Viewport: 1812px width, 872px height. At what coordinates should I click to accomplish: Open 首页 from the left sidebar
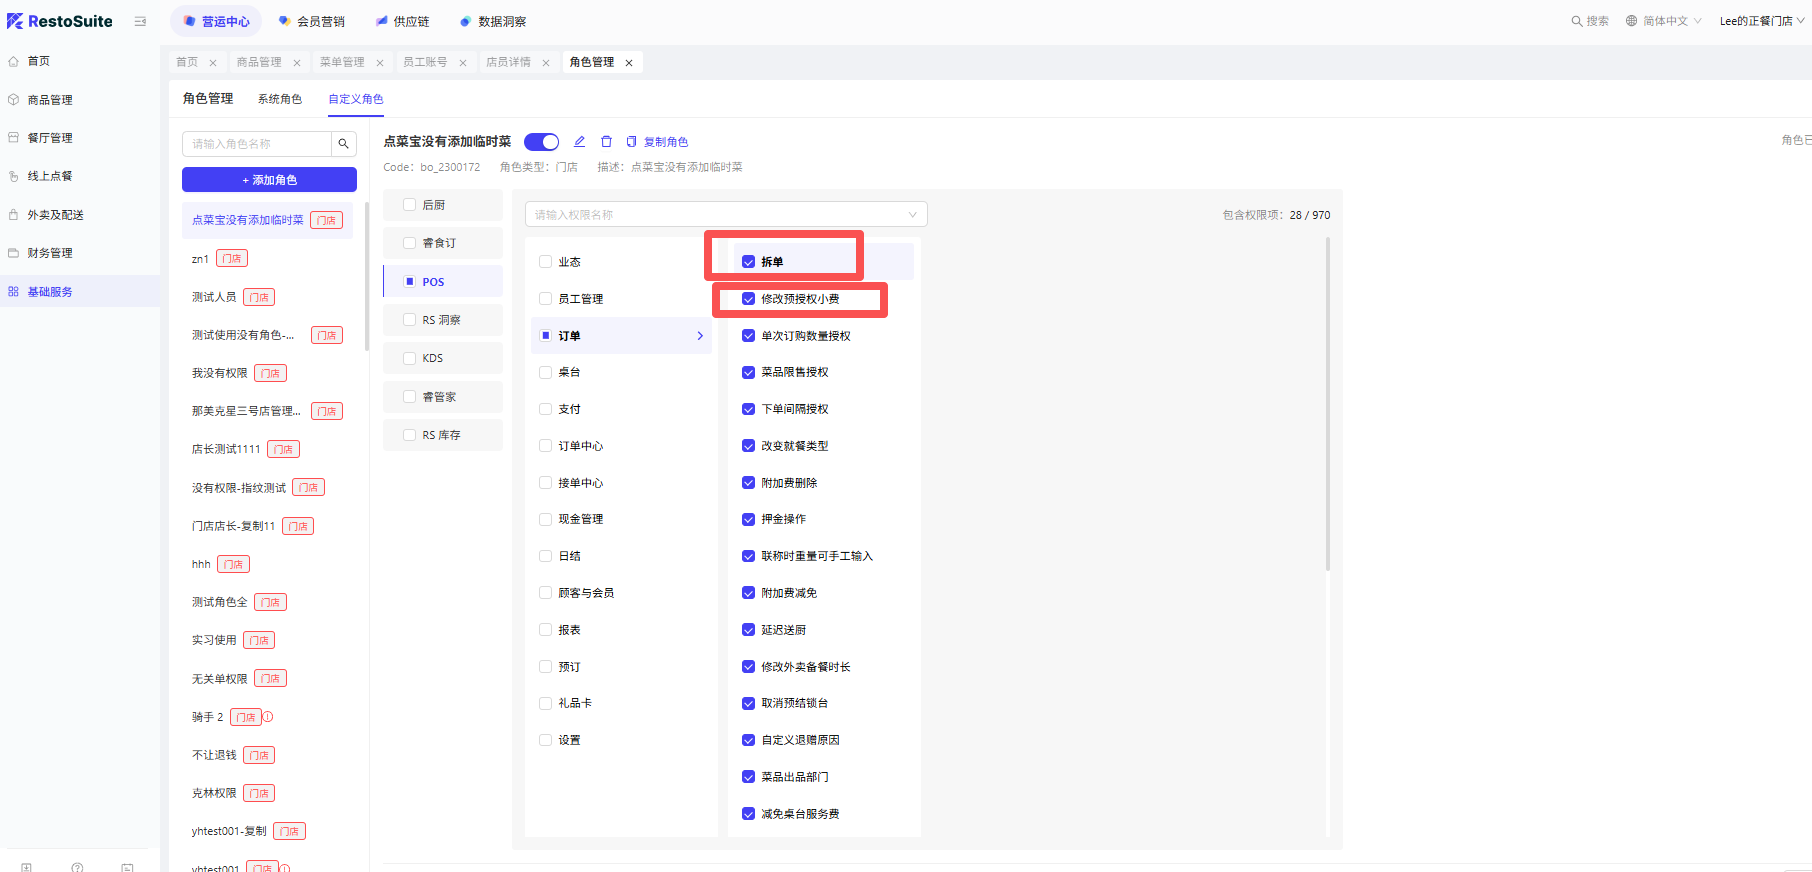39,61
